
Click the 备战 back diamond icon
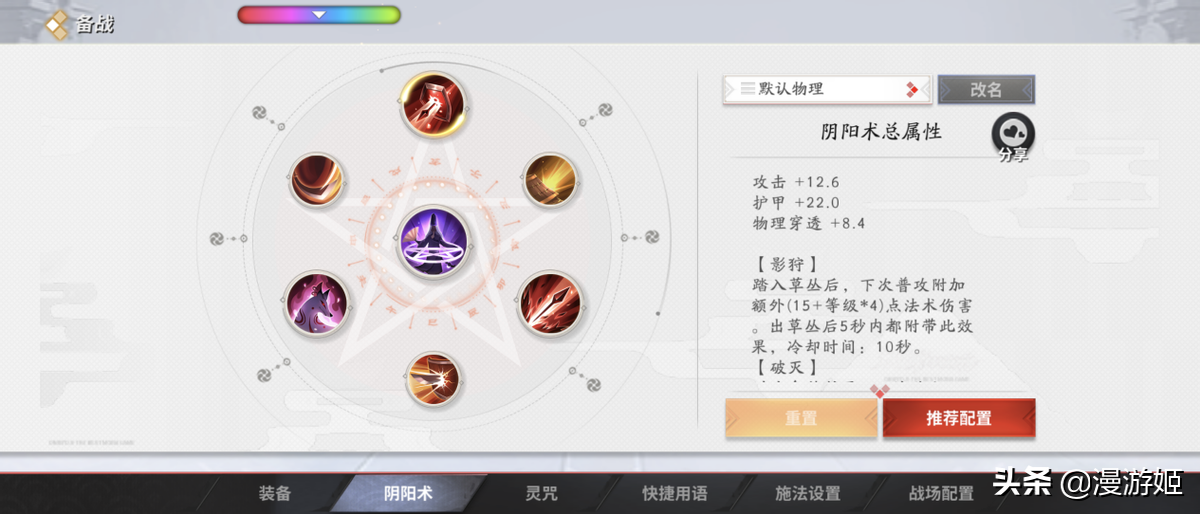58,24
